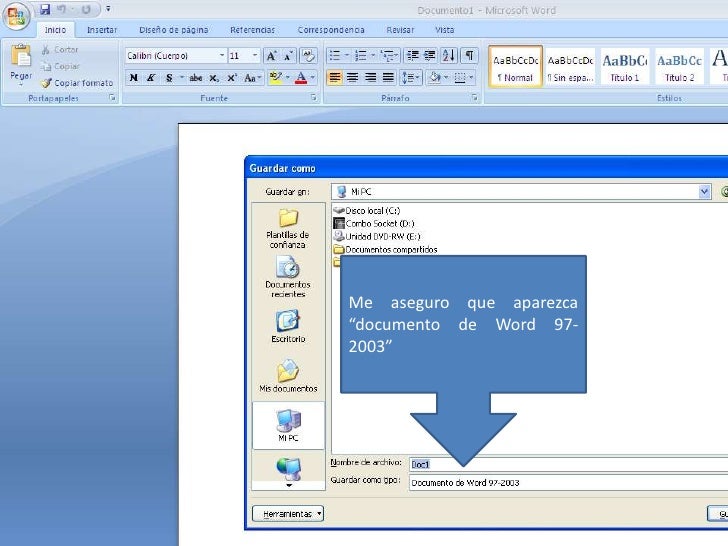
Task: Toggle underline (S) formatting
Action: tap(169, 78)
